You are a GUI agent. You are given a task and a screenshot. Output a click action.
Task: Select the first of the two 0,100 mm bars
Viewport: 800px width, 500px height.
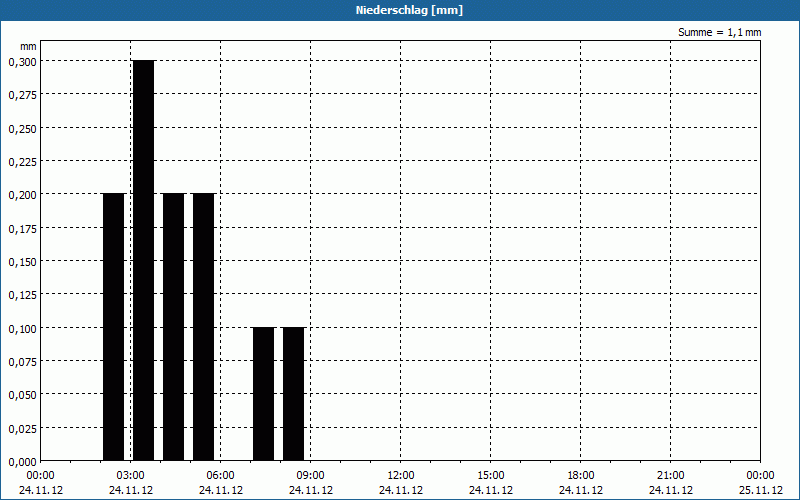tap(263, 394)
